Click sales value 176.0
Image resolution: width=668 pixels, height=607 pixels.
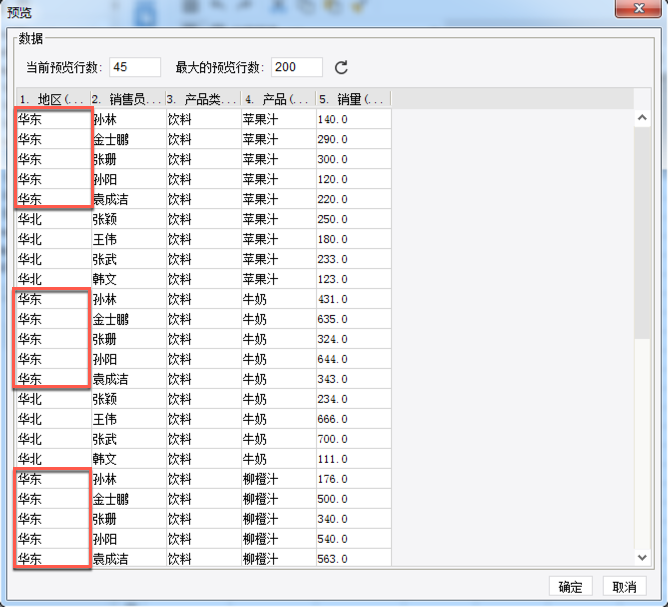point(332,479)
